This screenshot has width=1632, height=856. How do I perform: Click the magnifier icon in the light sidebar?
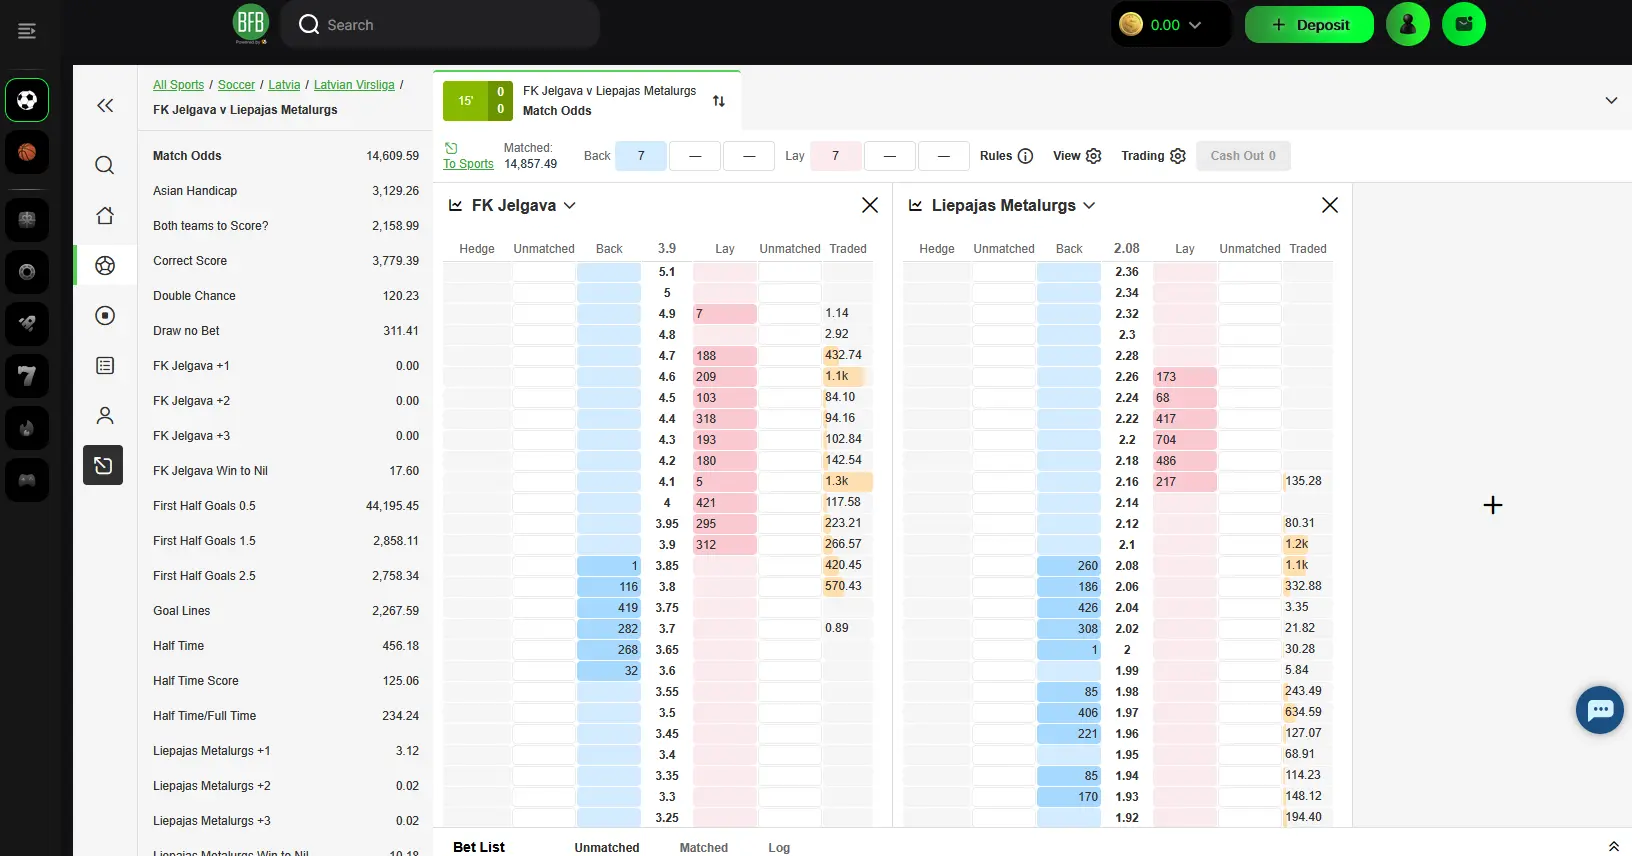click(105, 165)
